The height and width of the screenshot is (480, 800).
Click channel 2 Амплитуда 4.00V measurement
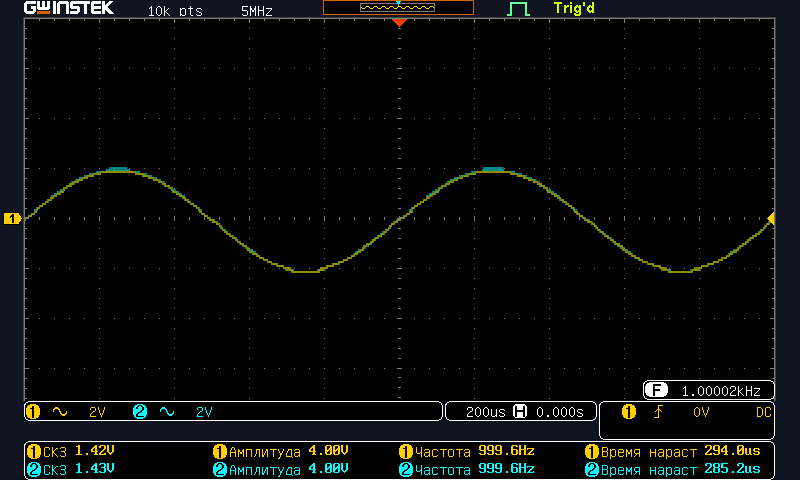(x=281, y=469)
